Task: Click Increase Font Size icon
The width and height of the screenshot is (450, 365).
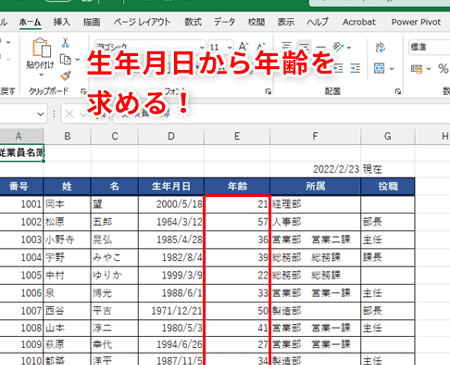Action: pos(243,47)
